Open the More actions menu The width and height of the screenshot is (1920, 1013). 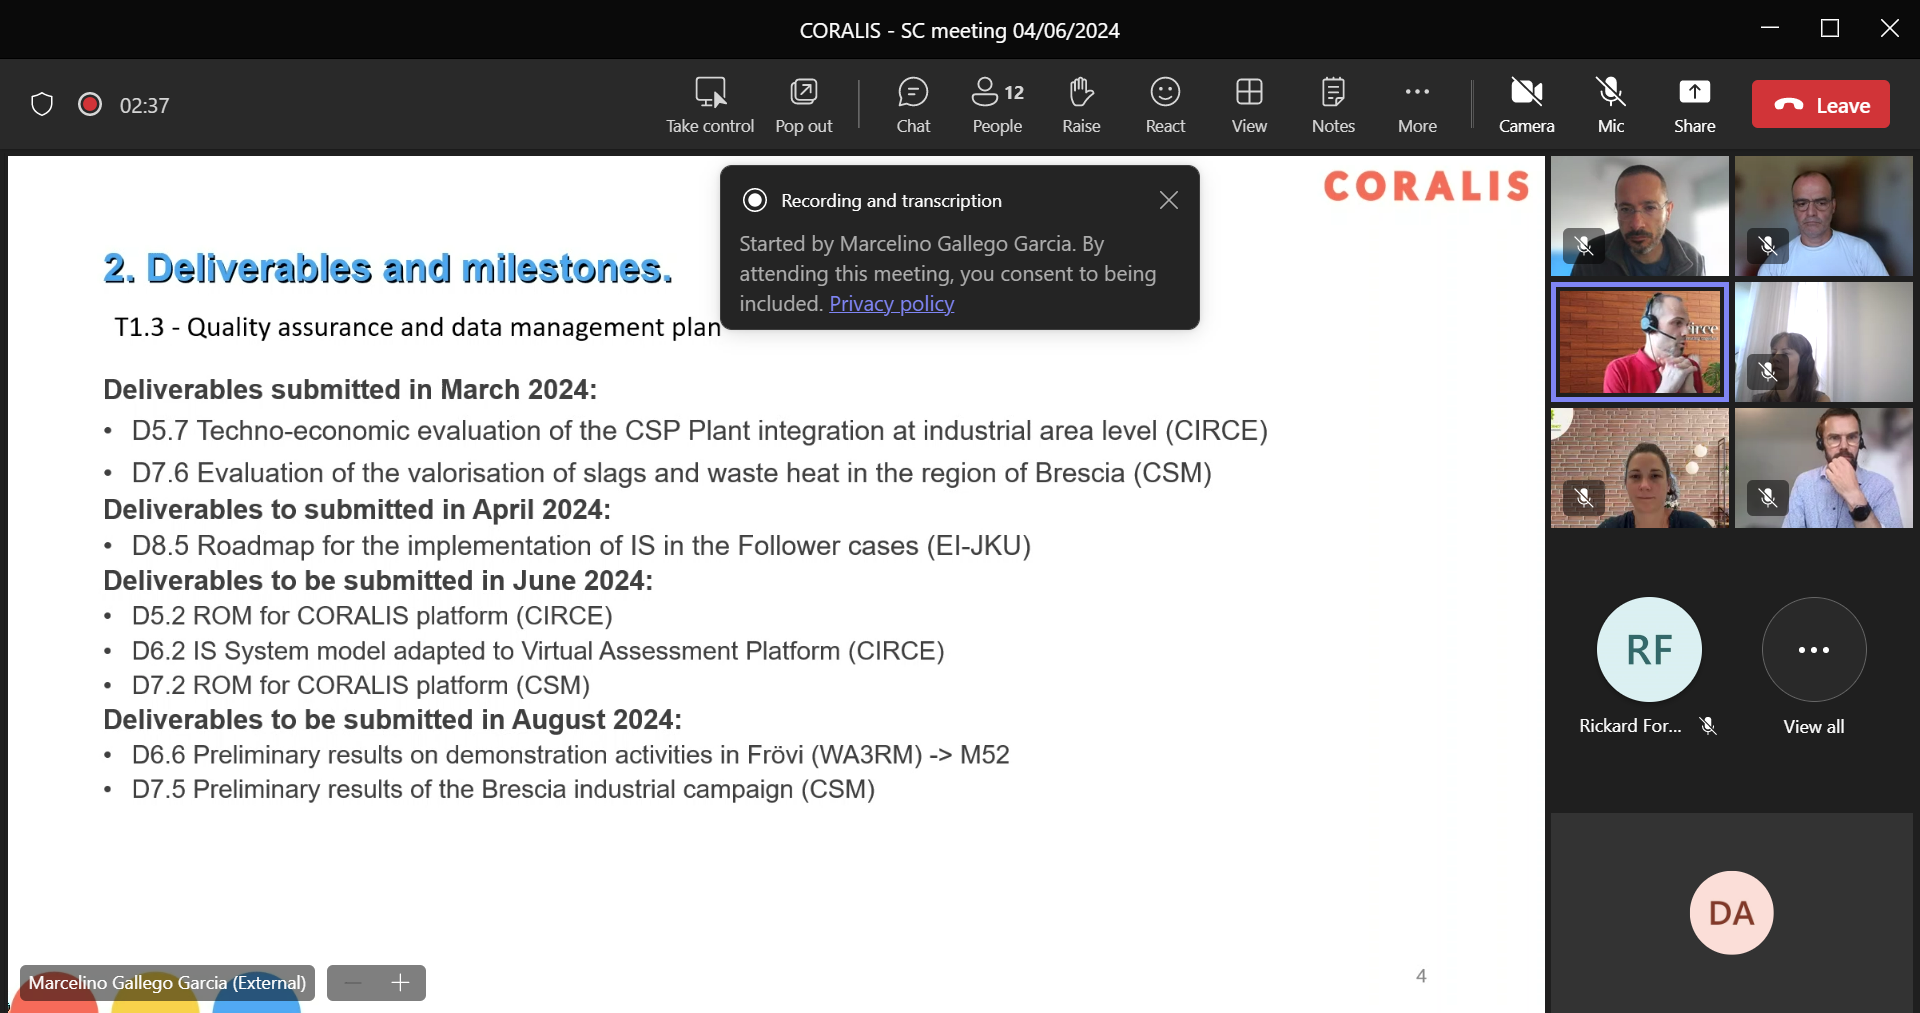[x=1417, y=105]
